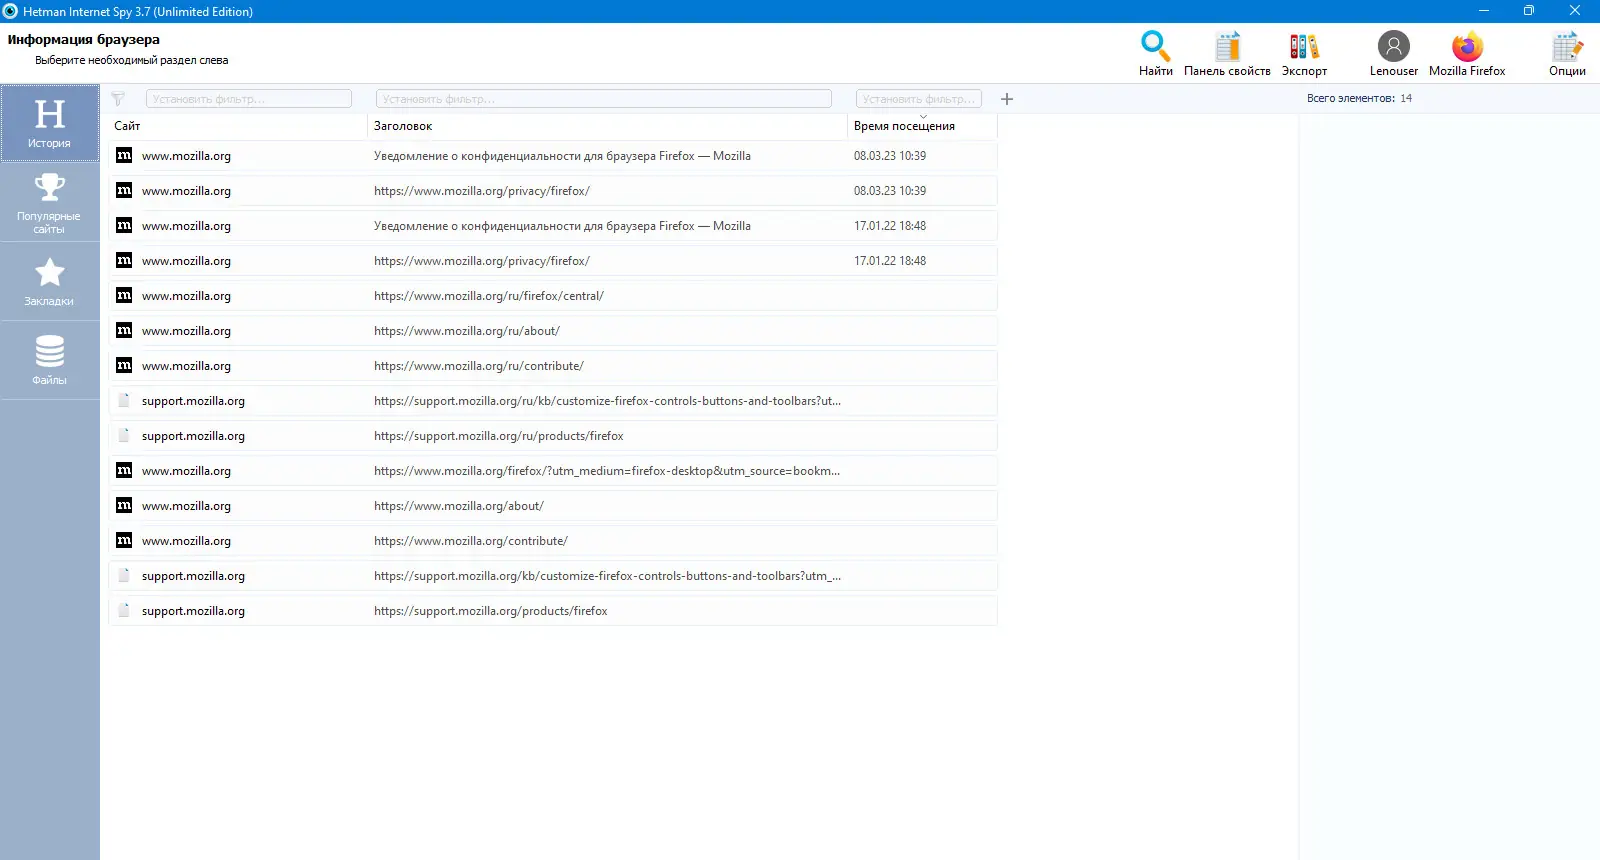The image size is (1600, 860).
Task: Click the Сайт column filter field
Action: 249,99
